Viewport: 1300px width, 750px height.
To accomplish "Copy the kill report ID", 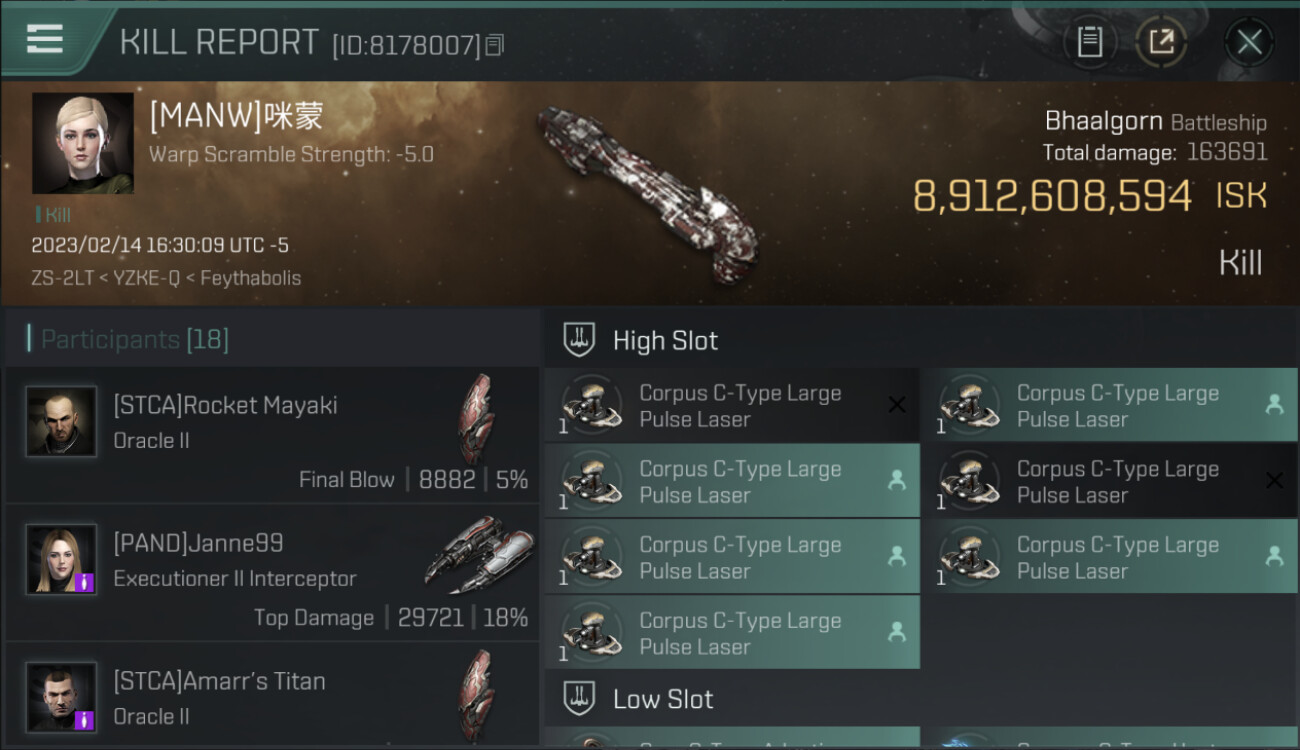I will pyautogui.click(x=495, y=45).
